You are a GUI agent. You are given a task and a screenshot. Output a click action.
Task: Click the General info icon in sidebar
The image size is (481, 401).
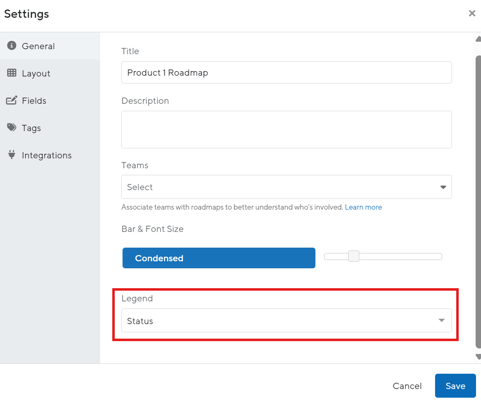click(x=12, y=45)
